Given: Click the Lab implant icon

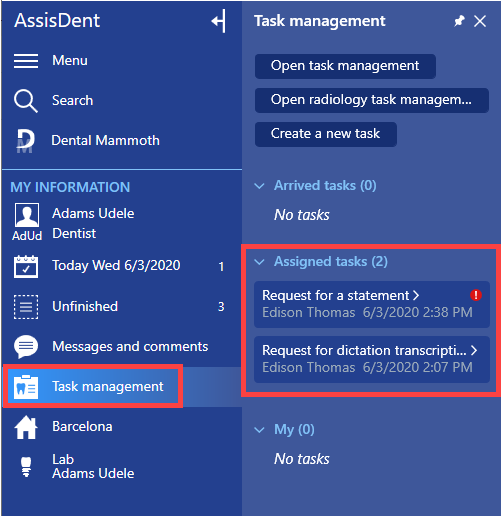Looking at the screenshot, I should (x=26, y=467).
